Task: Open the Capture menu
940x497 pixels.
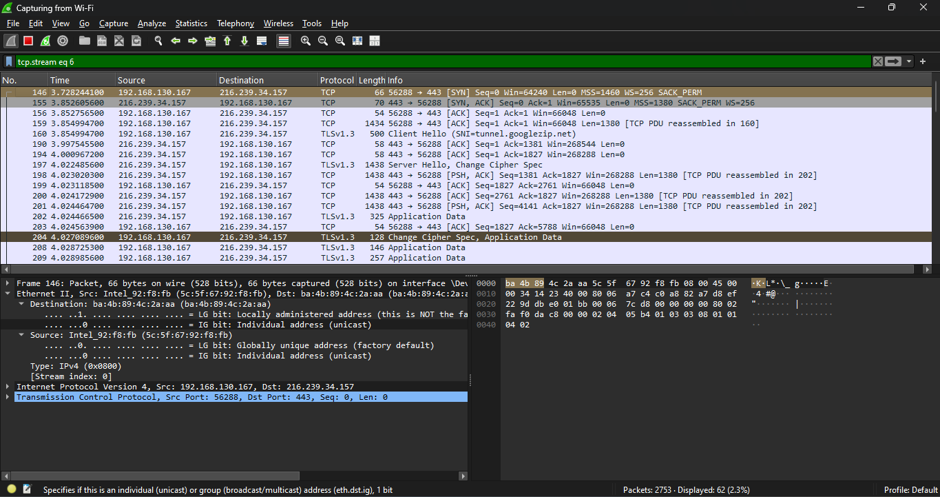Action: pos(113,23)
